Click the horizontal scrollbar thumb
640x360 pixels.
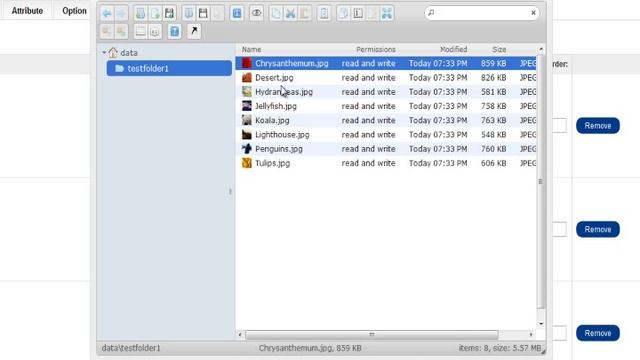click(371, 335)
